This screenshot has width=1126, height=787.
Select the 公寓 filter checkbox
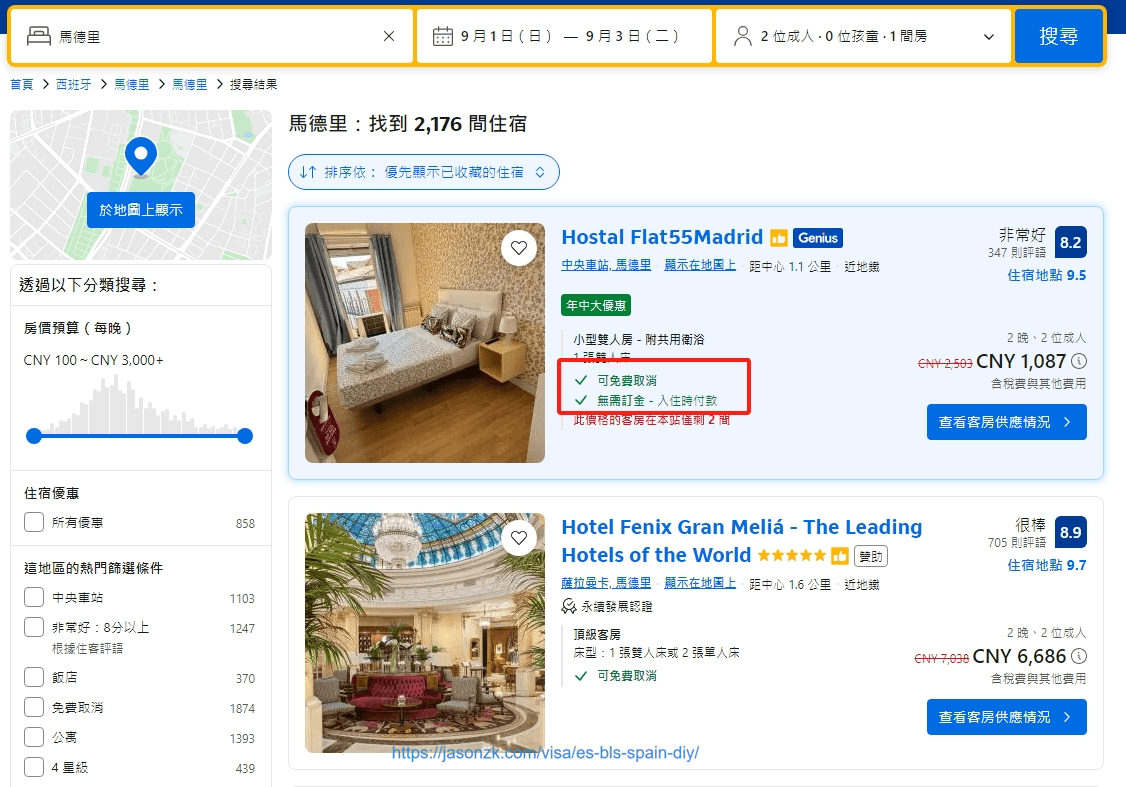(34, 737)
